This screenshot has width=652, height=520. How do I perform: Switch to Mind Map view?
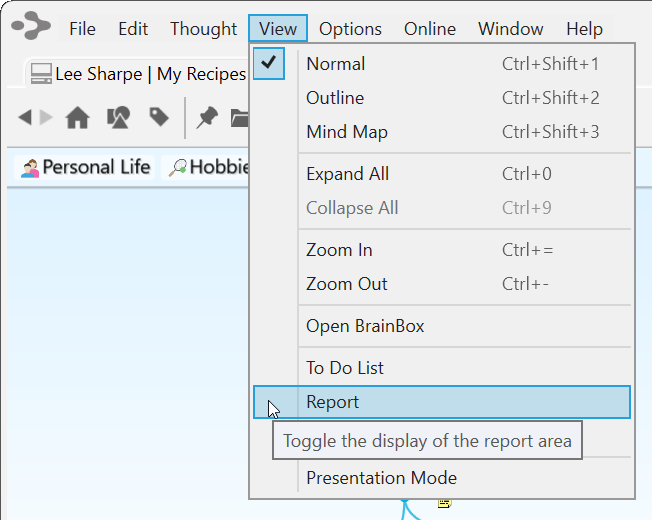pos(346,132)
